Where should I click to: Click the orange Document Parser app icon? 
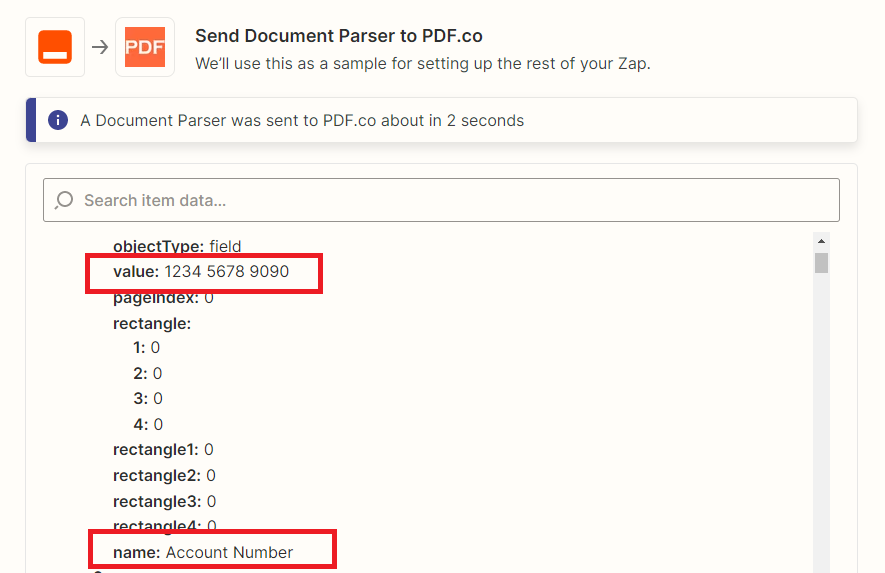[x=55, y=47]
